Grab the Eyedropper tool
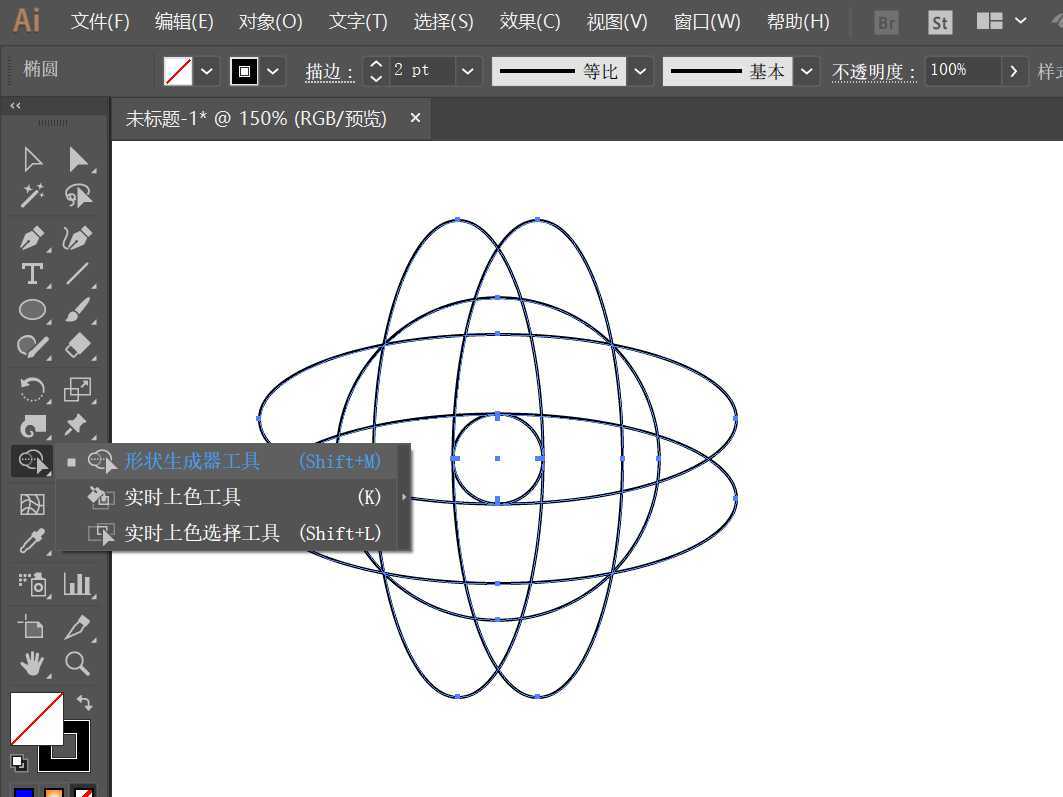The height and width of the screenshot is (797, 1063). [31, 541]
